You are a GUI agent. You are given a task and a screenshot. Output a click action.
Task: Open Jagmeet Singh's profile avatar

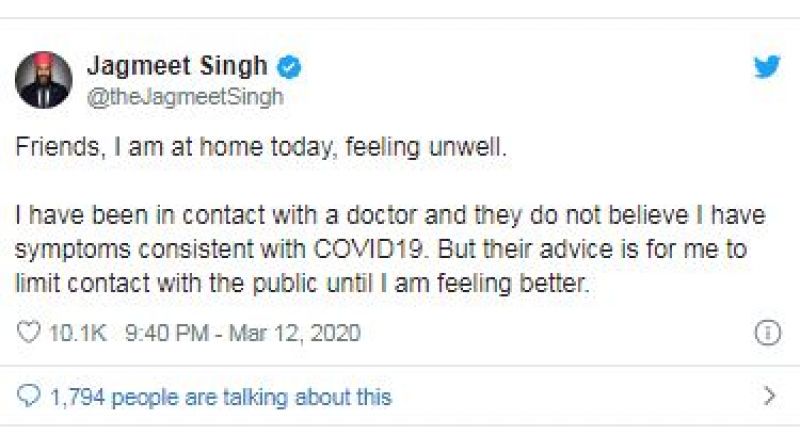pyautogui.click(x=43, y=80)
